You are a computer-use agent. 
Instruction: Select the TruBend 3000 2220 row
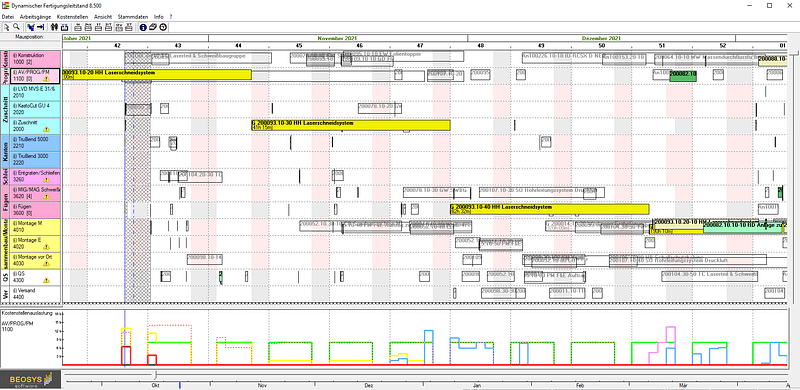[x=35, y=159]
